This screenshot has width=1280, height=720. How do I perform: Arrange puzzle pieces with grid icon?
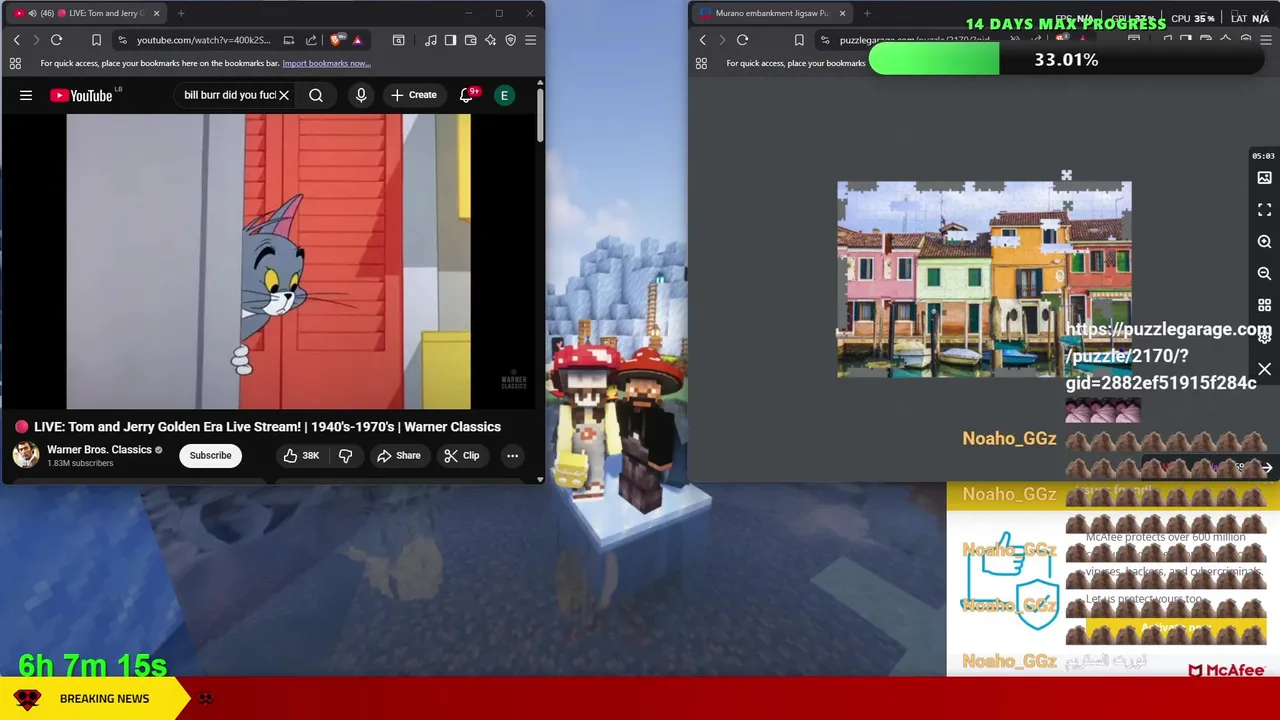point(1264,305)
